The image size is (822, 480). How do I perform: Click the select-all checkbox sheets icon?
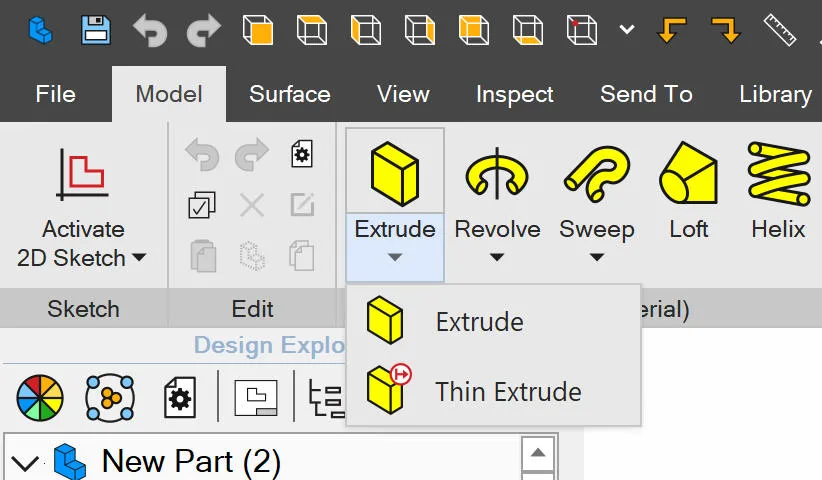(202, 205)
